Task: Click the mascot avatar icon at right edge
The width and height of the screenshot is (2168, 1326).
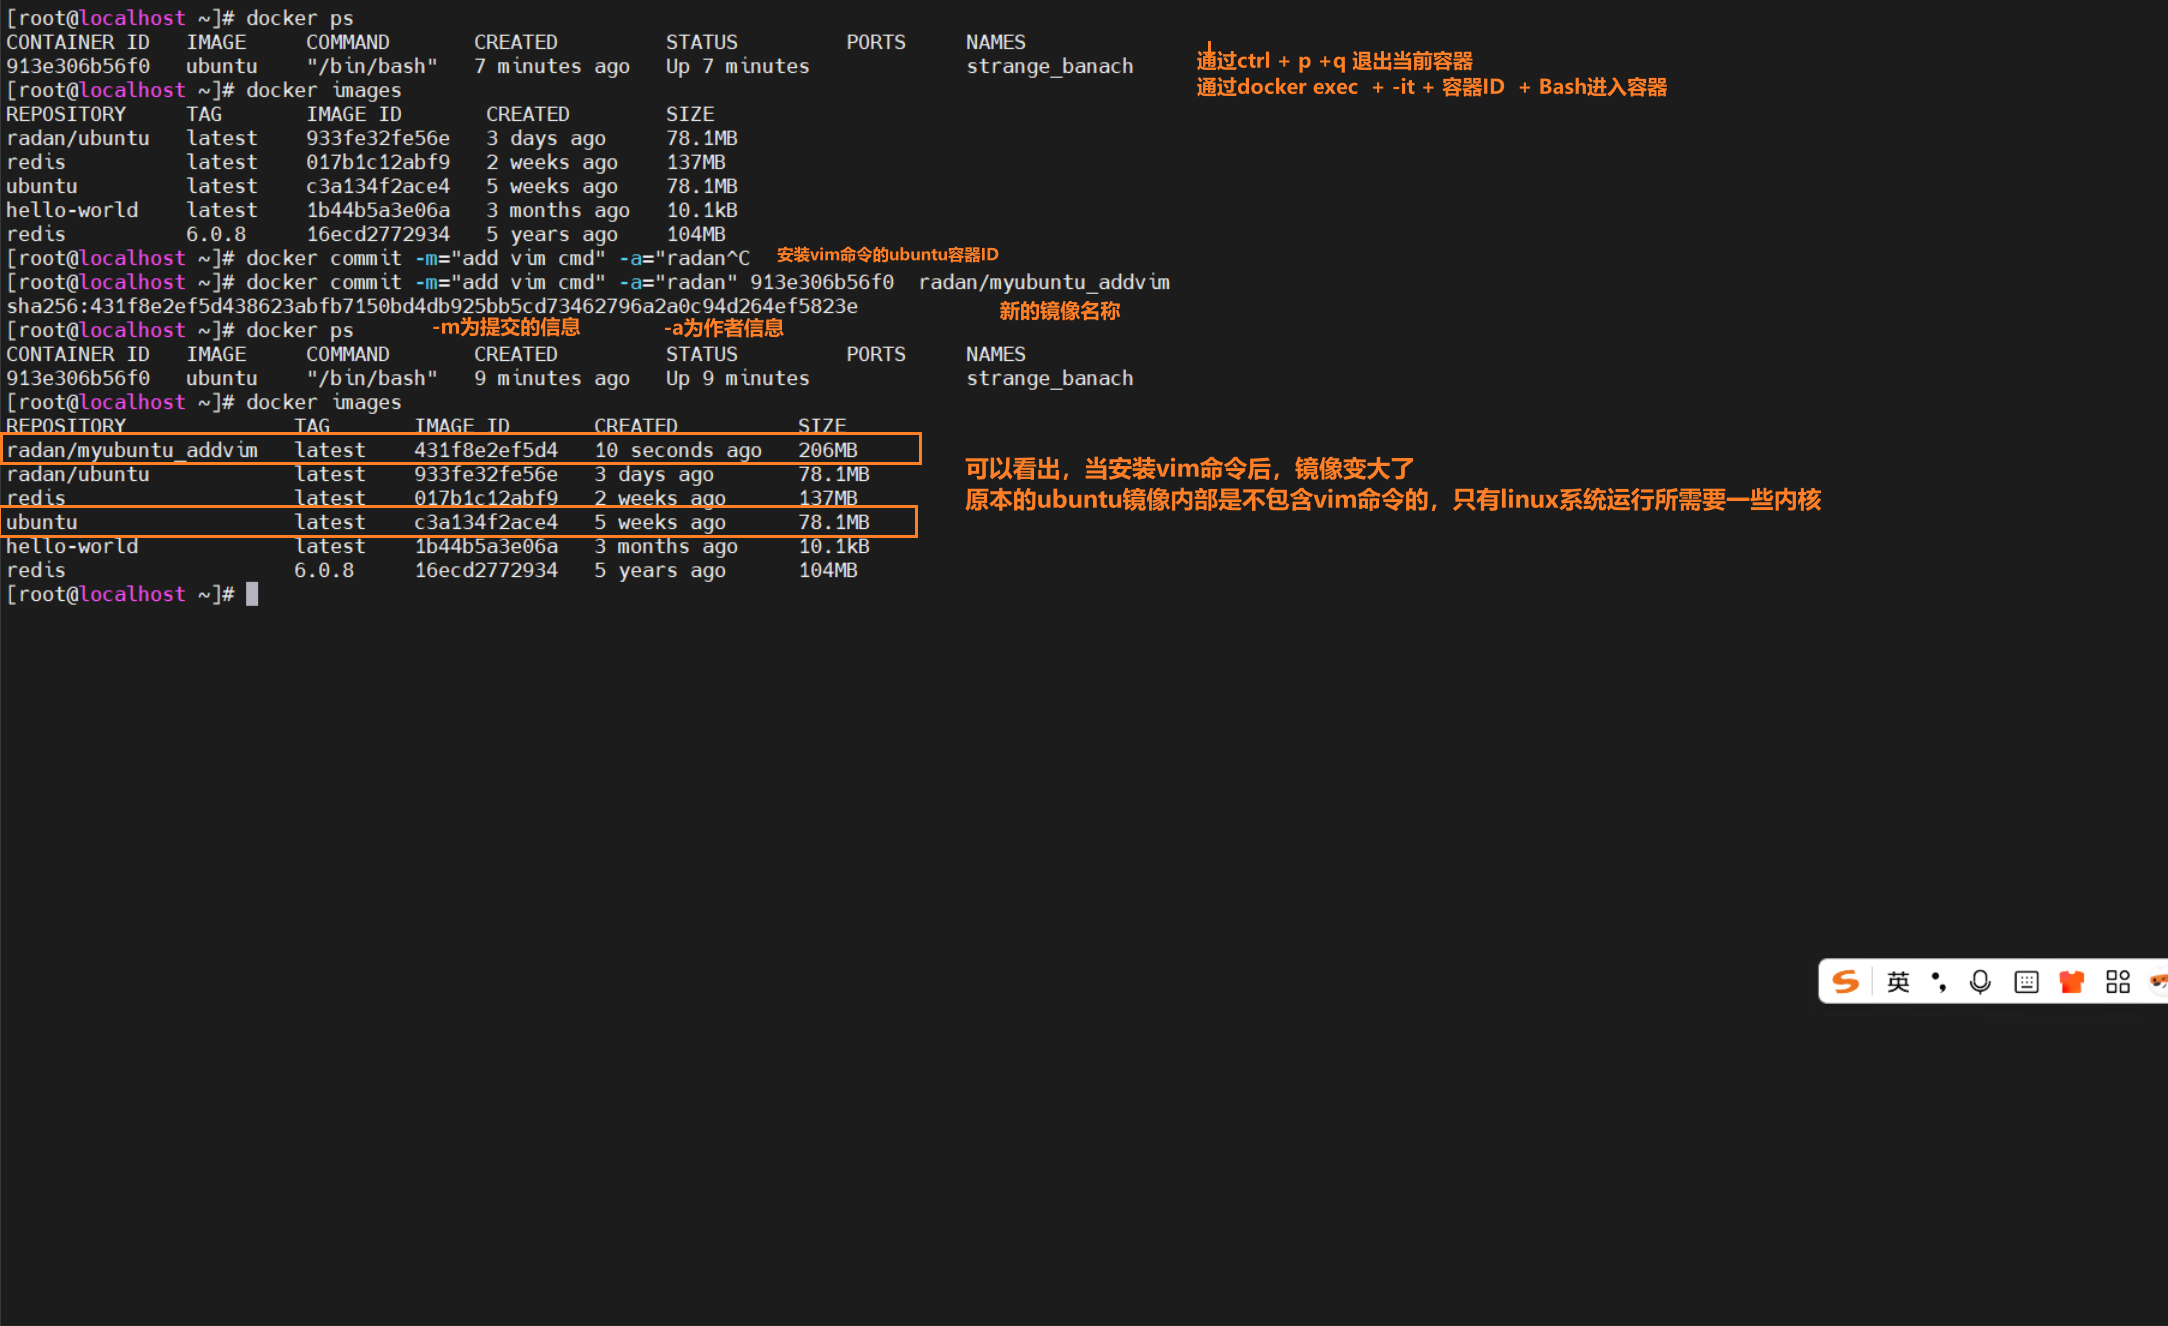Action: (2158, 982)
